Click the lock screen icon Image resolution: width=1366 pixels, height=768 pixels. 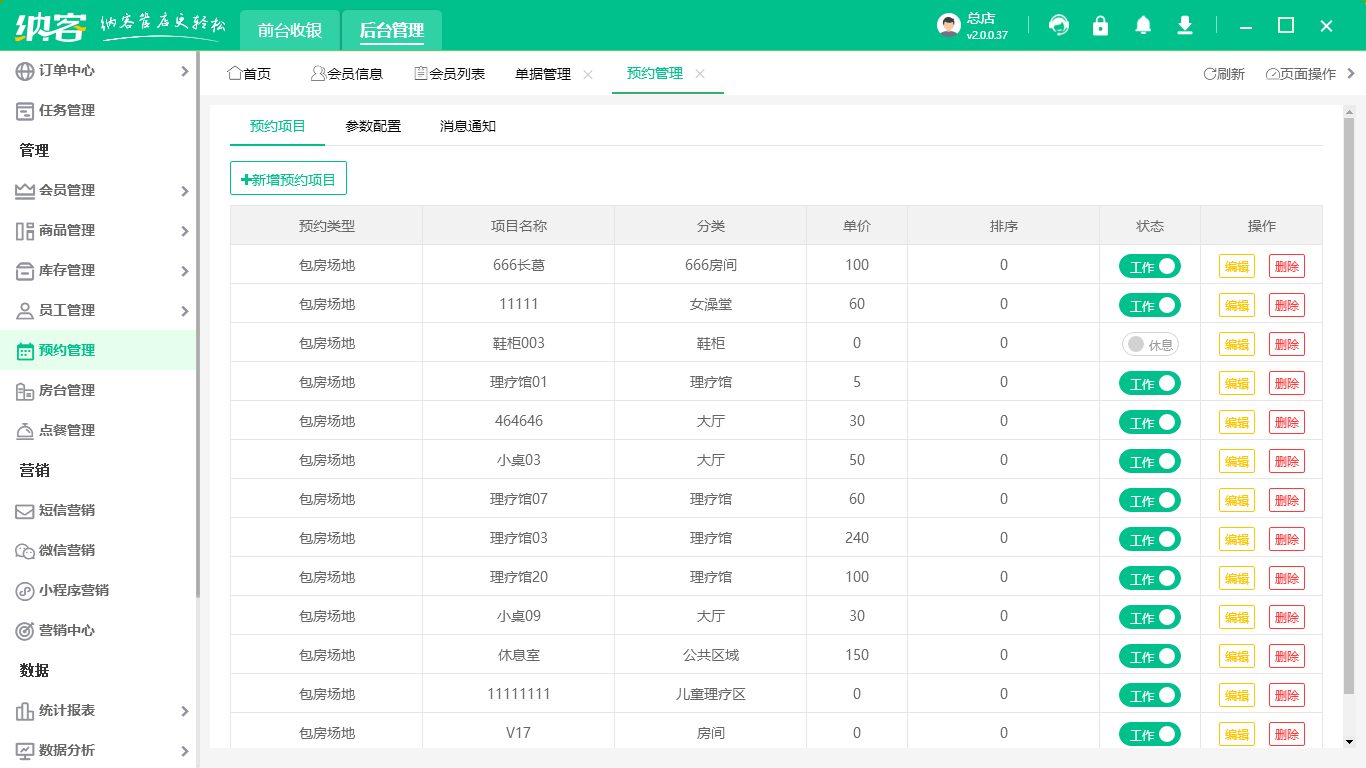coord(1101,26)
